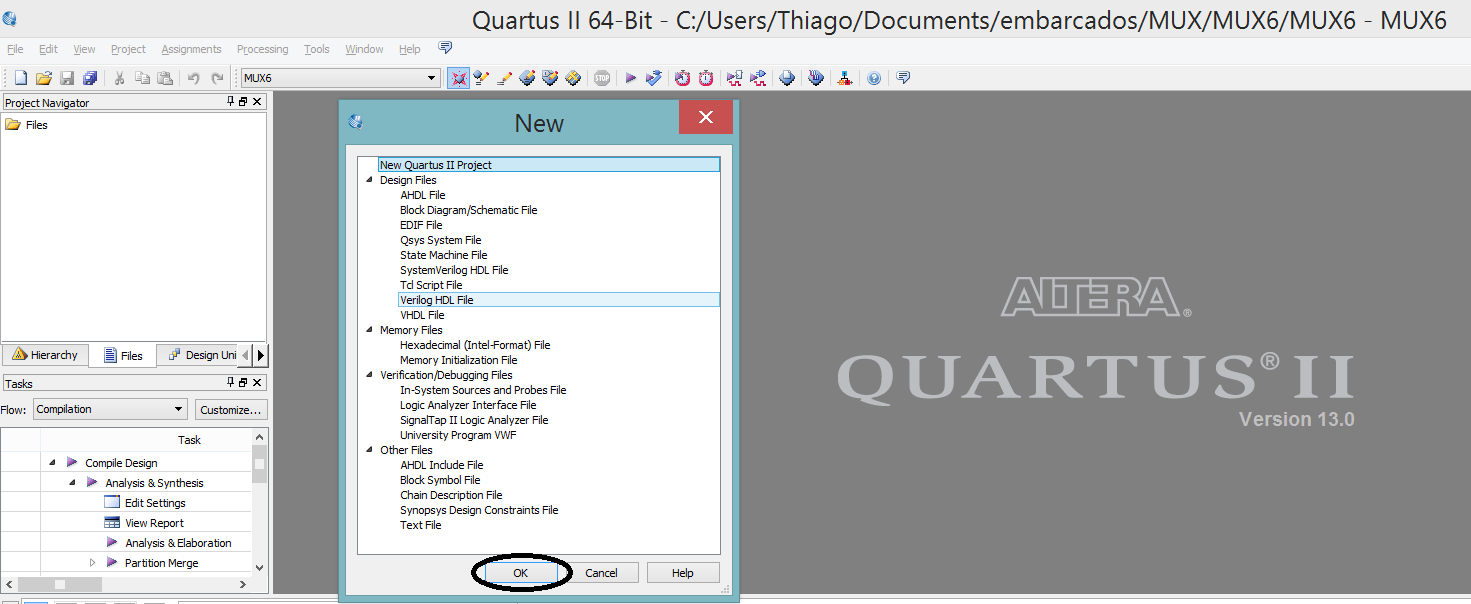Open the Assignments menu
Image resolution: width=1471 pixels, height=604 pixels.
pyautogui.click(x=191, y=49)
